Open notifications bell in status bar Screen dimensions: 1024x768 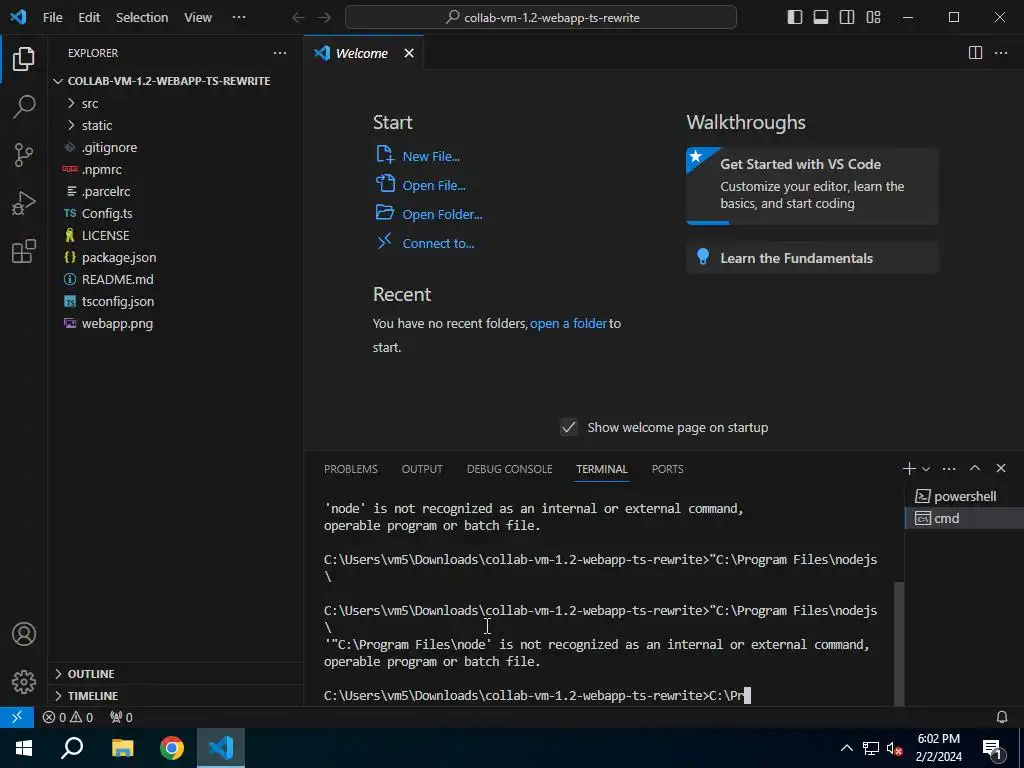coord(1002,717)
